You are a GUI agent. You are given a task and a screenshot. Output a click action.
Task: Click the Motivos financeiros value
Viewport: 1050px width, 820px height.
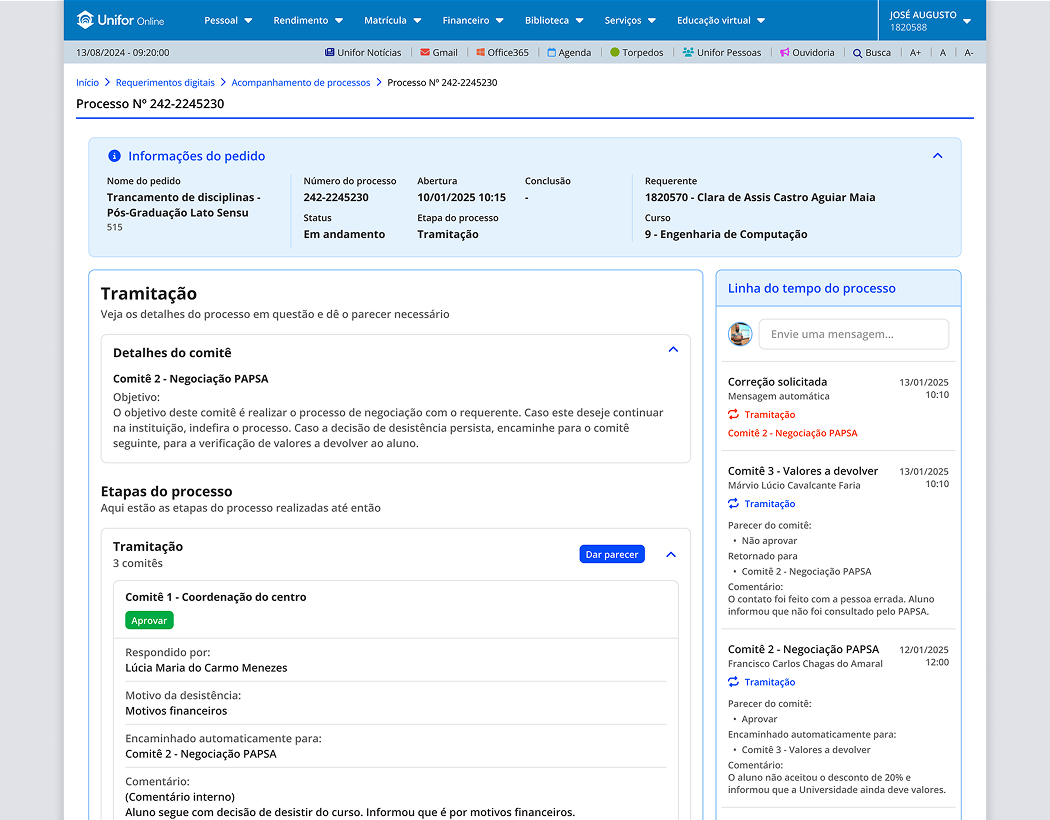point(176,711)
